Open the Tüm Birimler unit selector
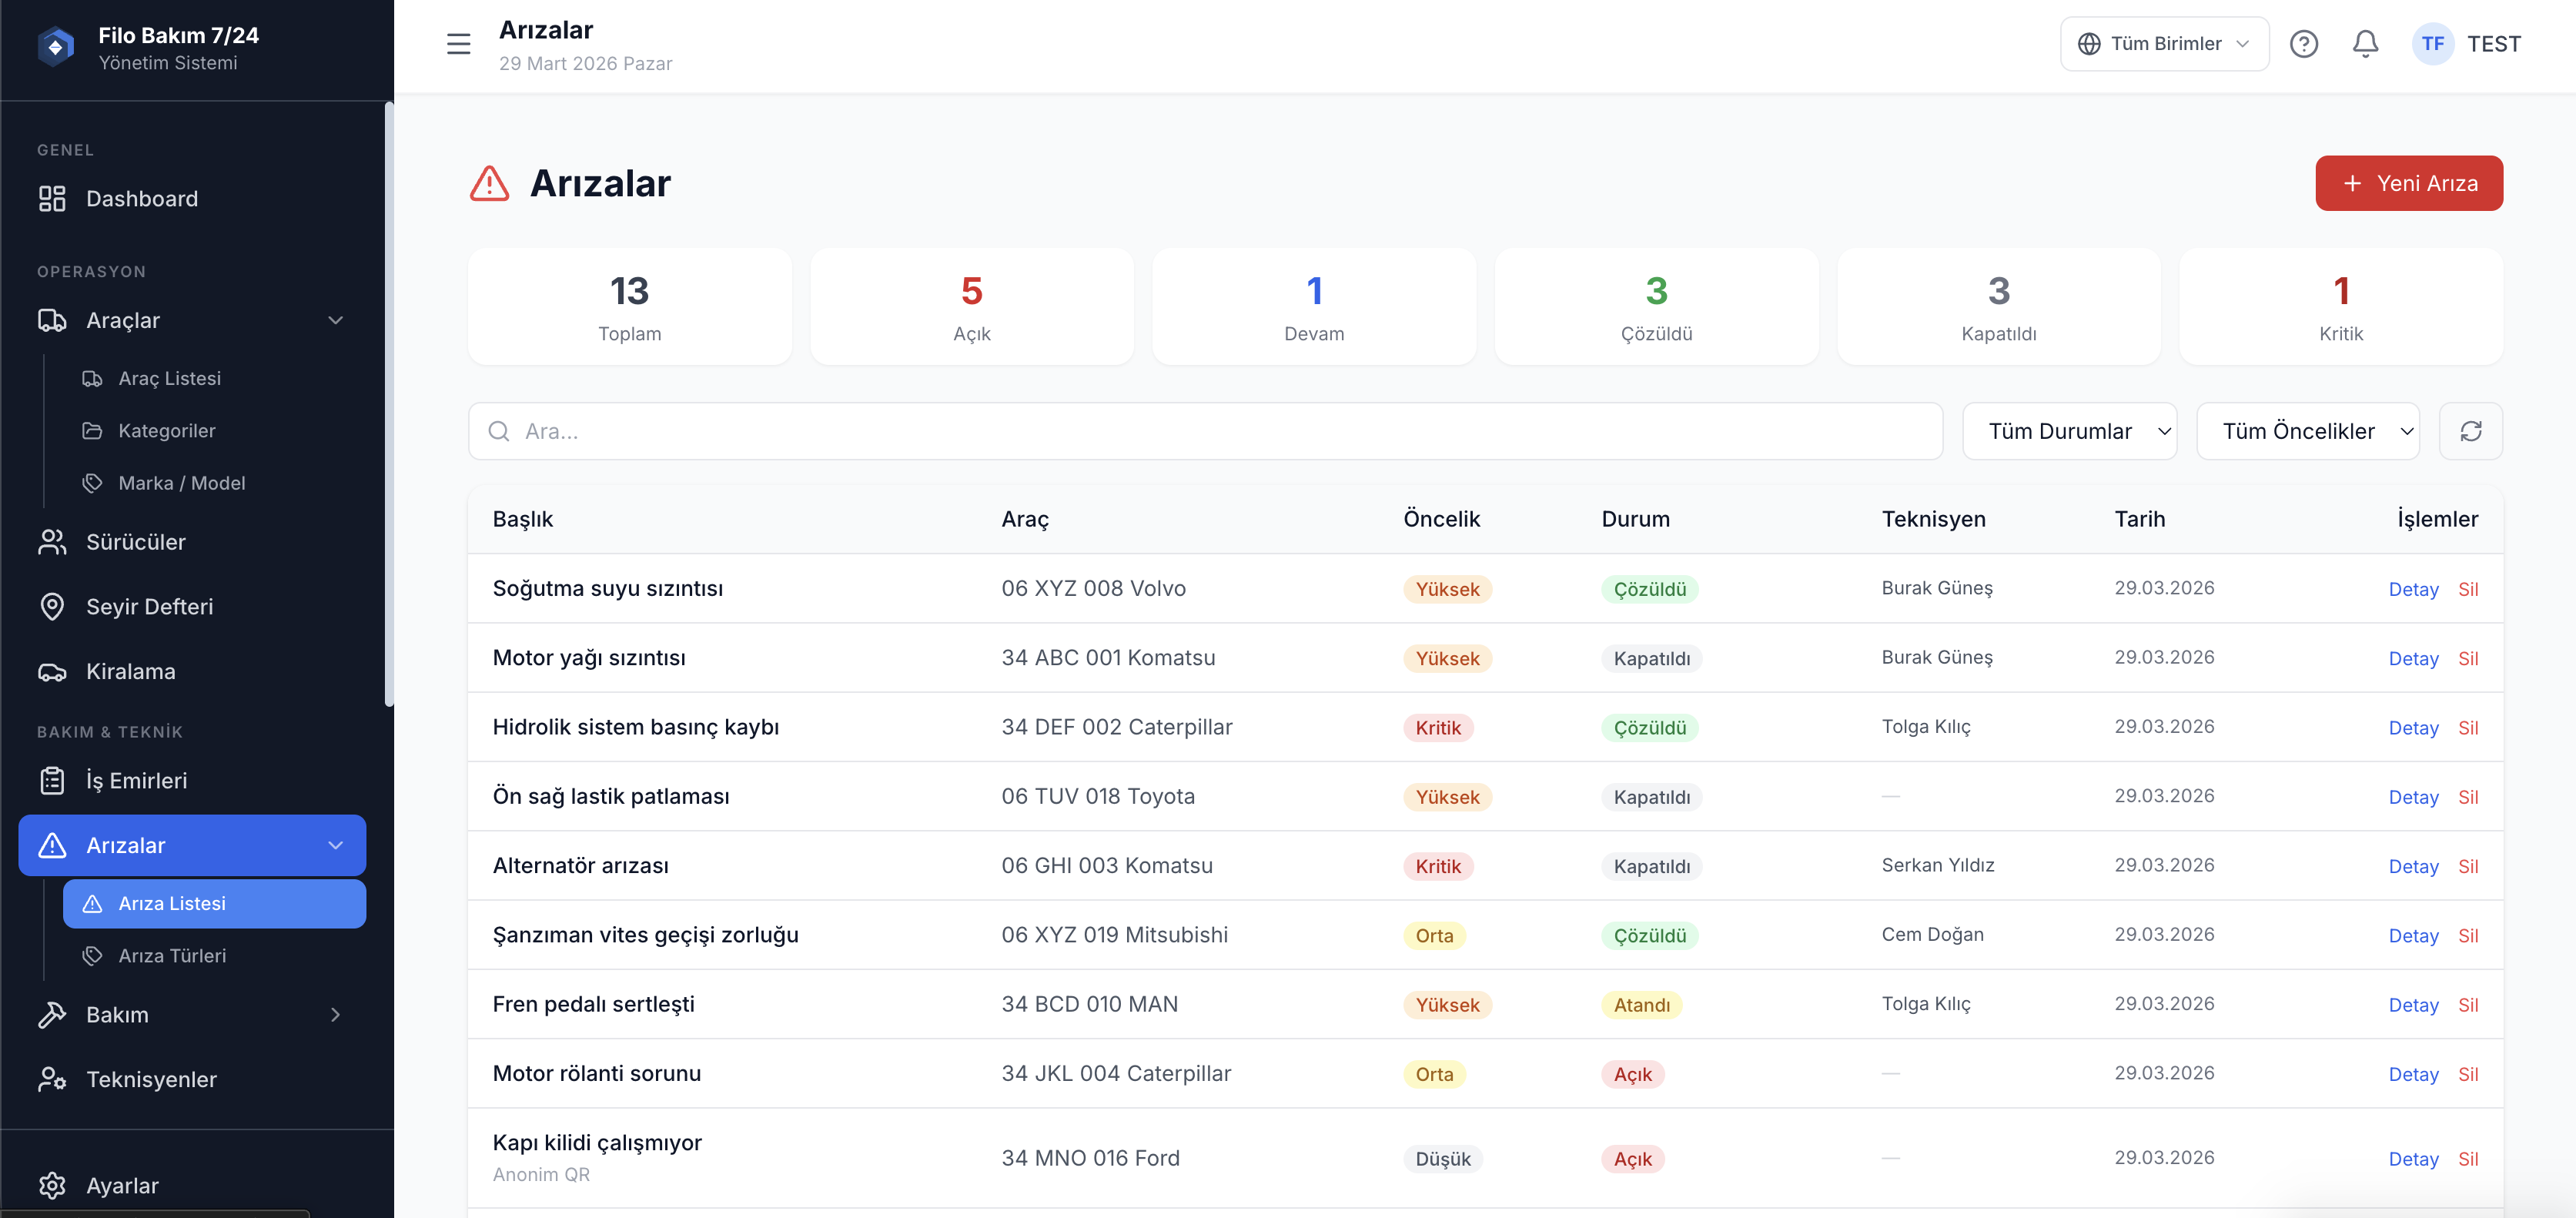Screen dimensions: 2576x1218 (x=2163, y=44)
